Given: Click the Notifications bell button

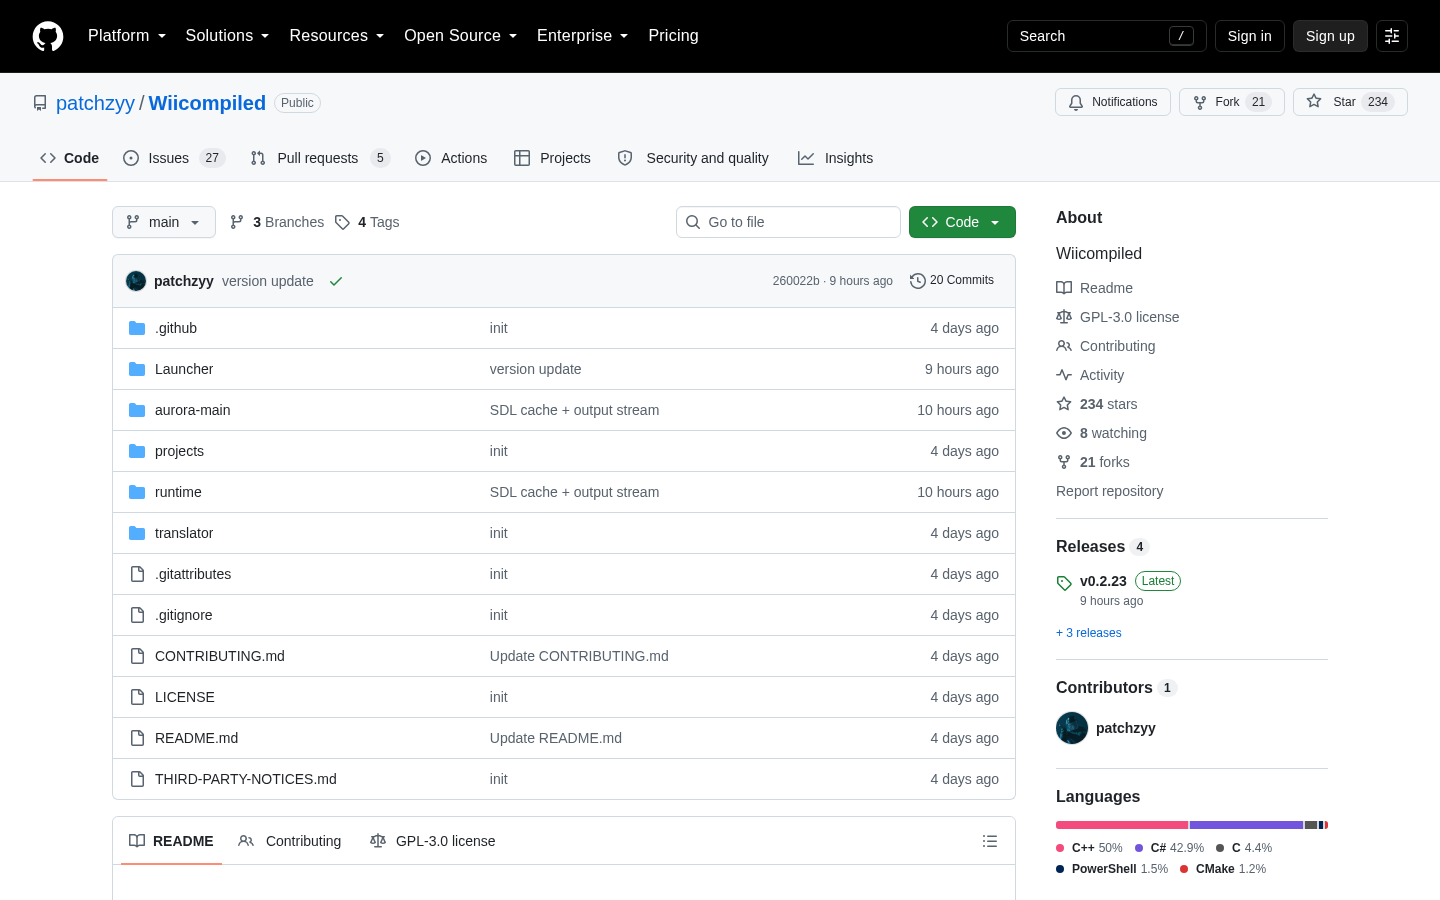Looking at the screenshot, I should (x=1112, y=102).
